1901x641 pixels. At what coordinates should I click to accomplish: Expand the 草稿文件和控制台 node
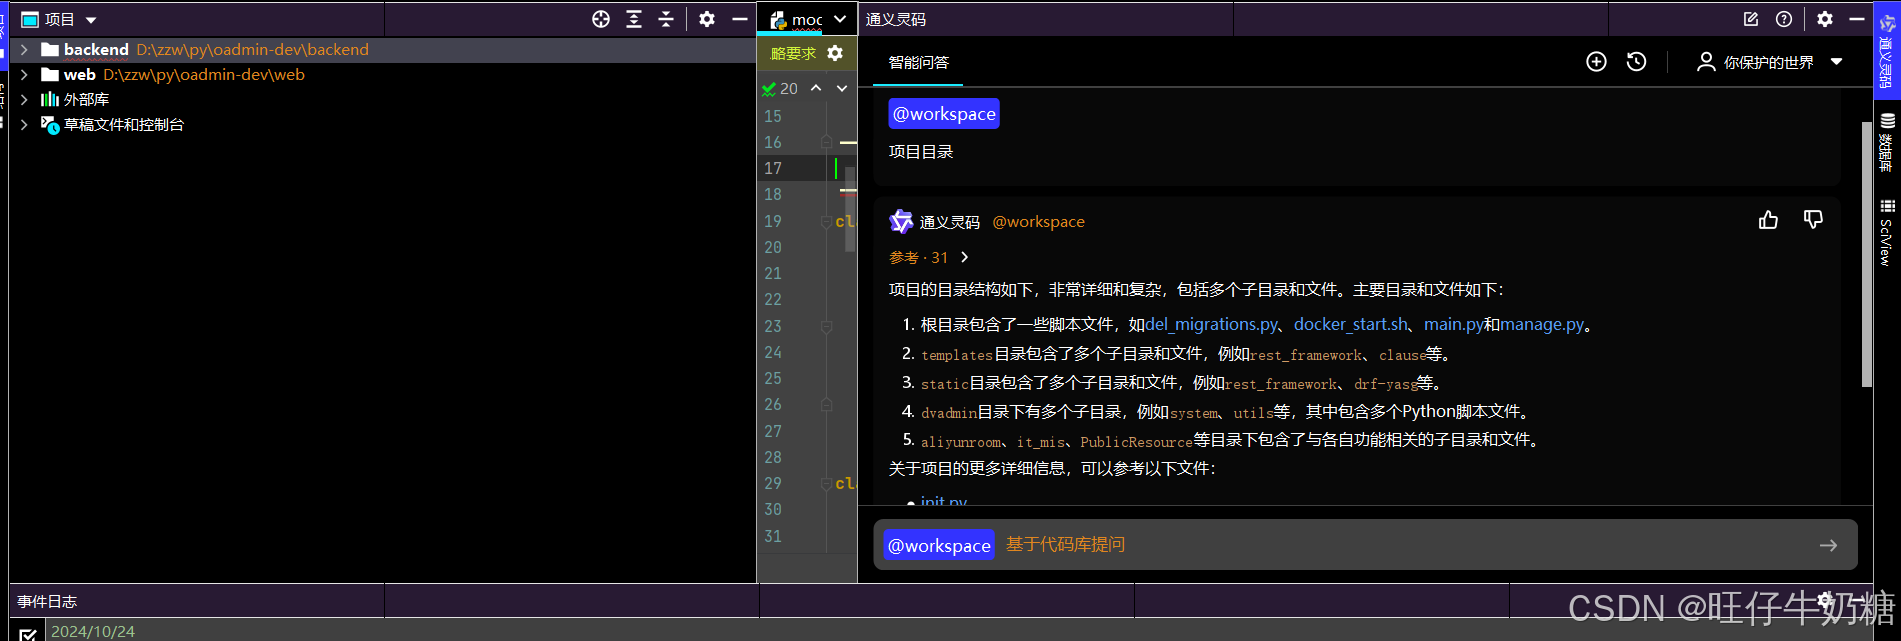click(x=24, y=124)
